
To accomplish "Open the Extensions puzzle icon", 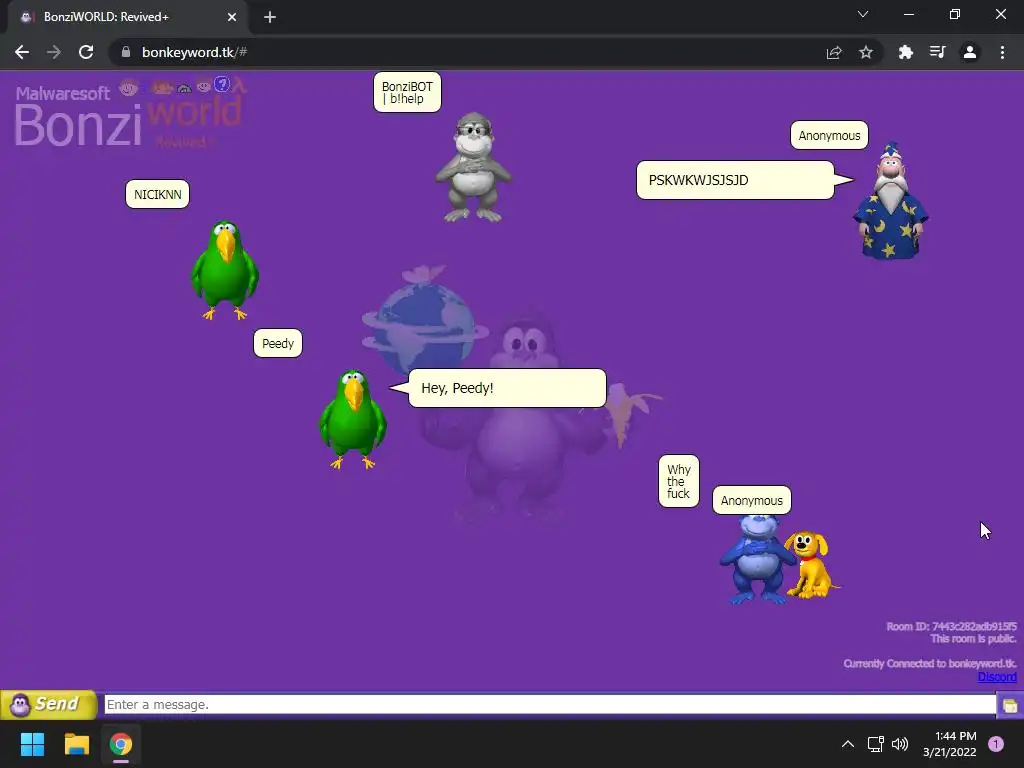I will click(x=906, y=52).
